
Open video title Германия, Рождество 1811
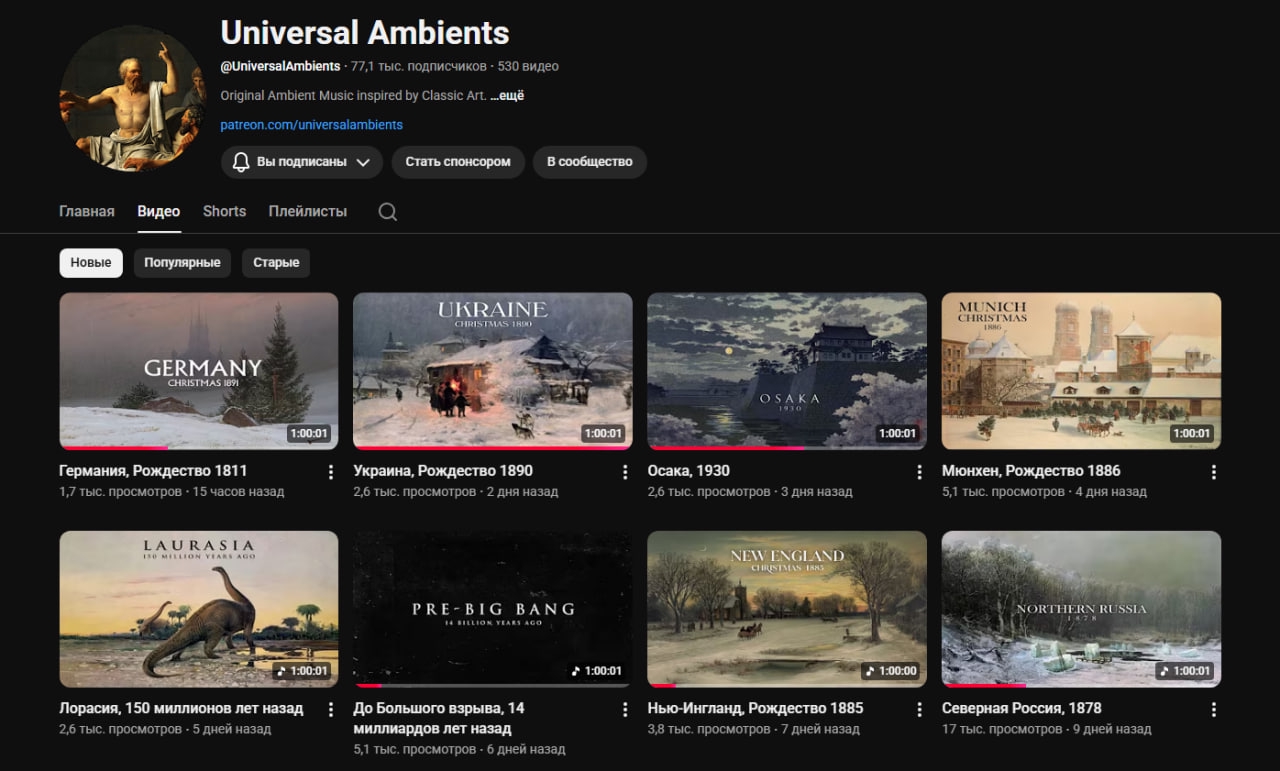pos(153,471)
